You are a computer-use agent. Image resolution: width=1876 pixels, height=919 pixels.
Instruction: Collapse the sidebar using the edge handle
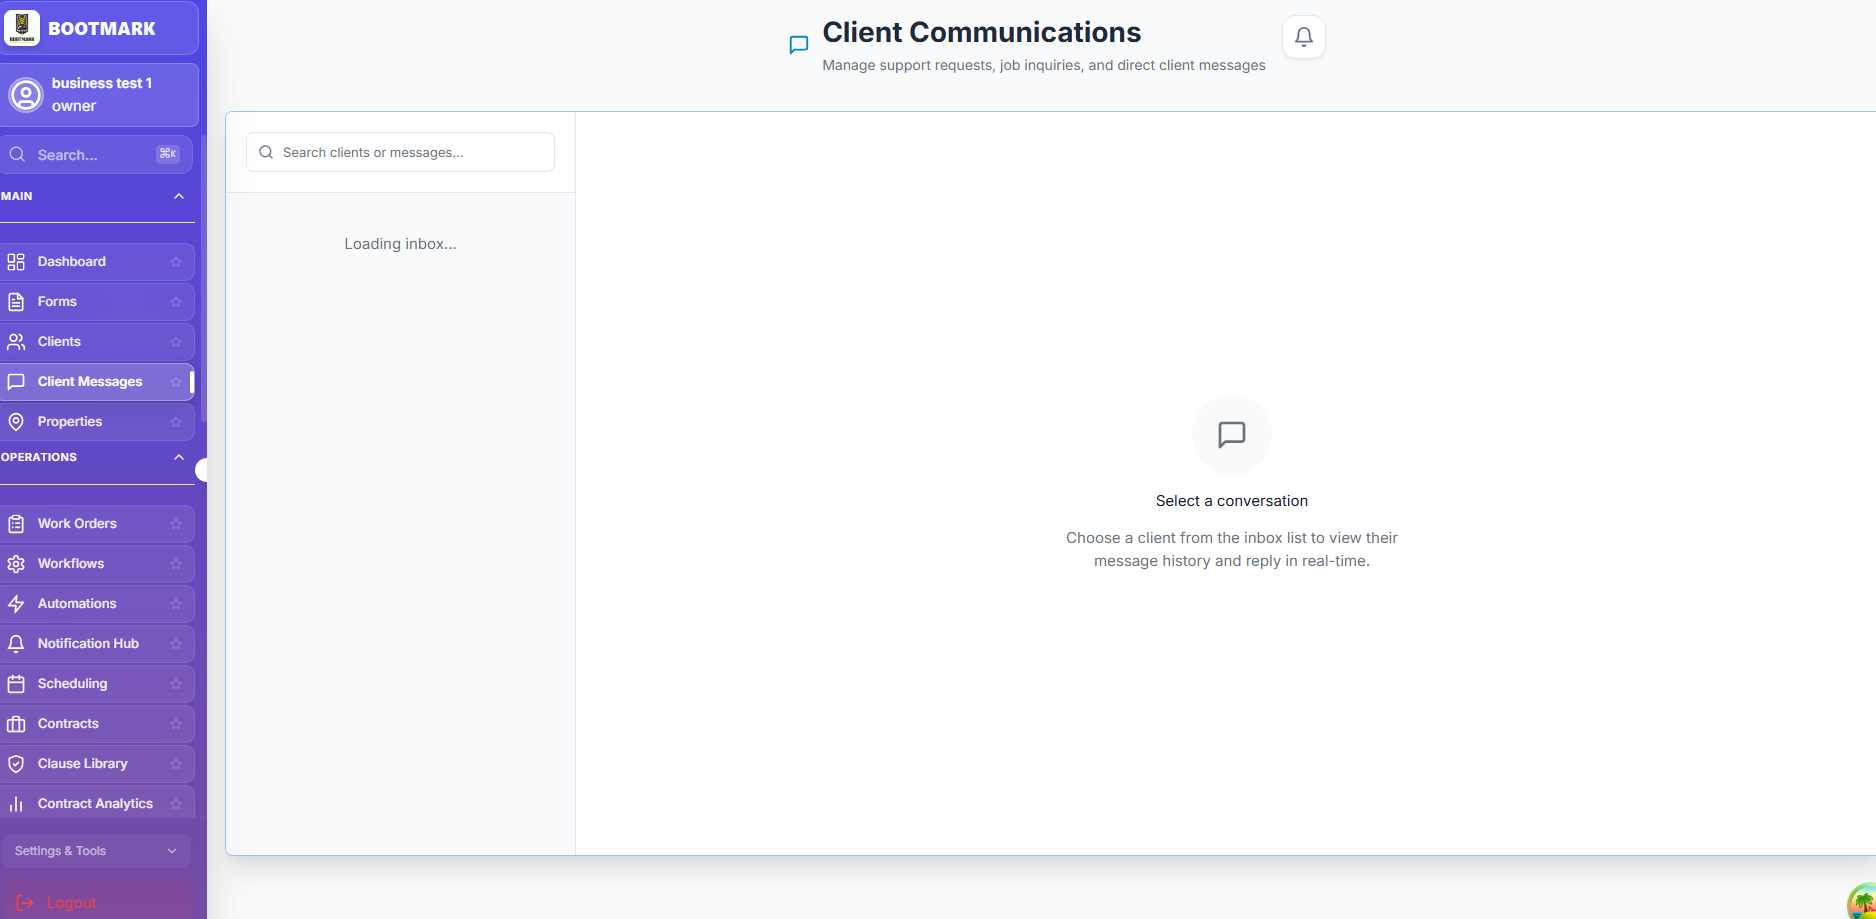click(202, 470)
